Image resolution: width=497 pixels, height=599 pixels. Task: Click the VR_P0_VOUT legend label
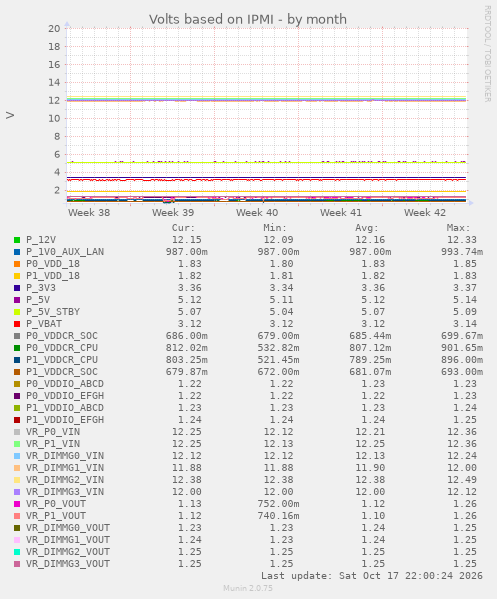[56, 504]
